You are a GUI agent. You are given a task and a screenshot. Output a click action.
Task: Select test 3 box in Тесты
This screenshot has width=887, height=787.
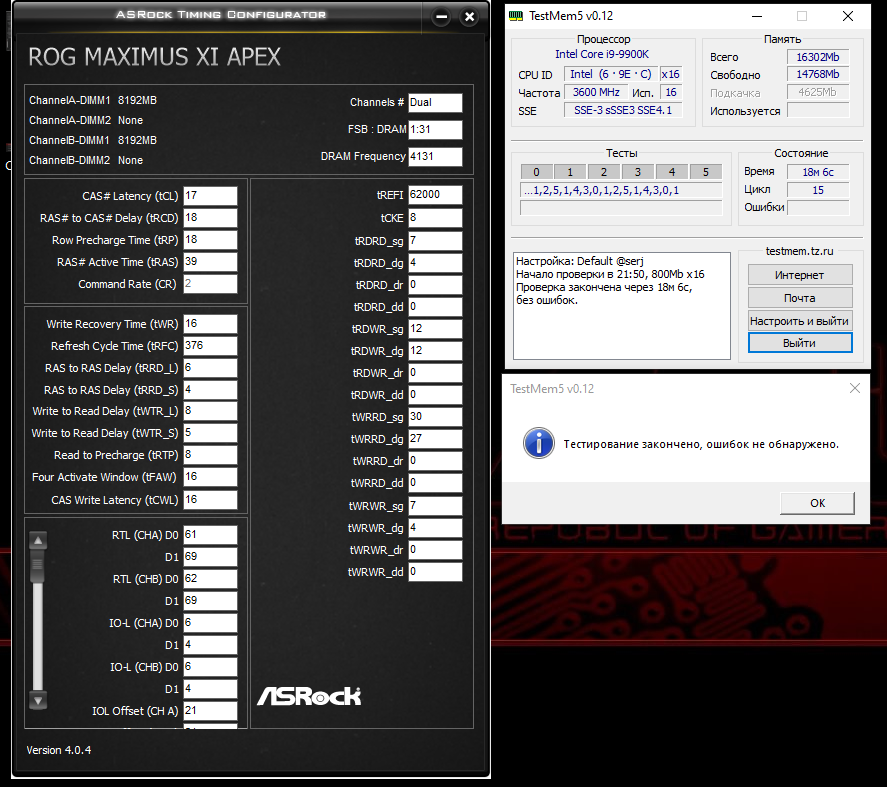pyautogui.click(x=638, y=172)
